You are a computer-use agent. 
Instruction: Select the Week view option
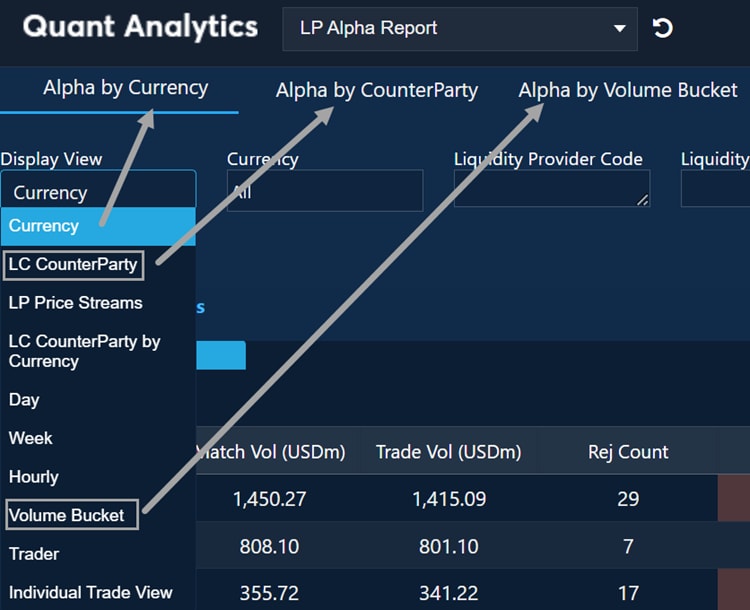pyautogui.click(x=31, y=438)
